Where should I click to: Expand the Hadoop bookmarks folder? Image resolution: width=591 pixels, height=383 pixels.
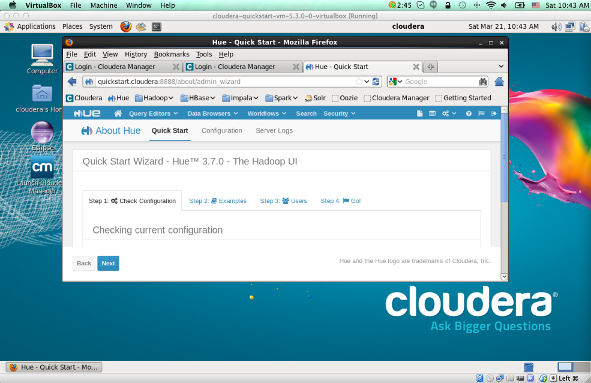[x=154, y=98]
